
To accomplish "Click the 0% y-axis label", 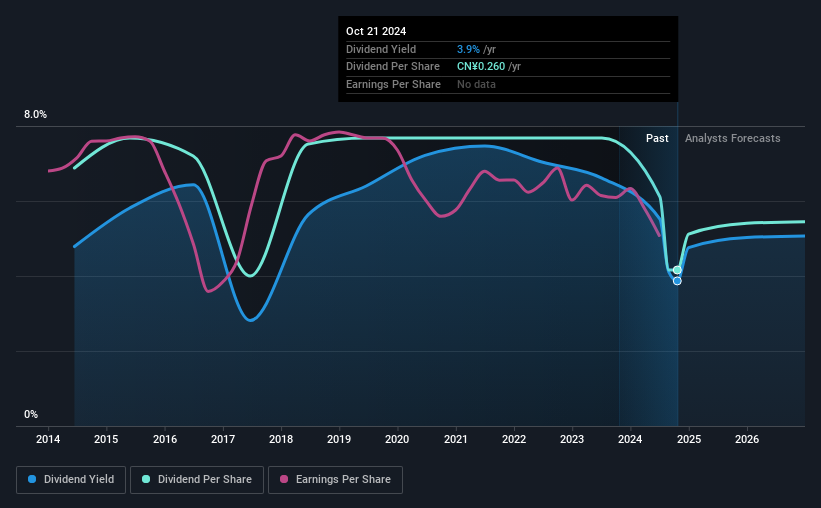I will tap(31, 414).
